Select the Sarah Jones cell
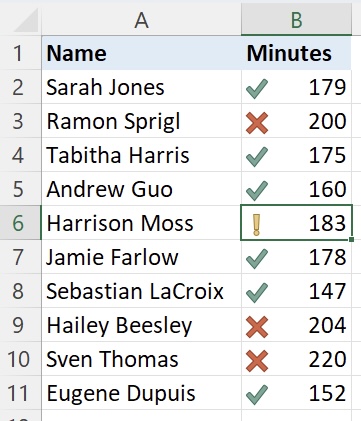 (141, 87)
